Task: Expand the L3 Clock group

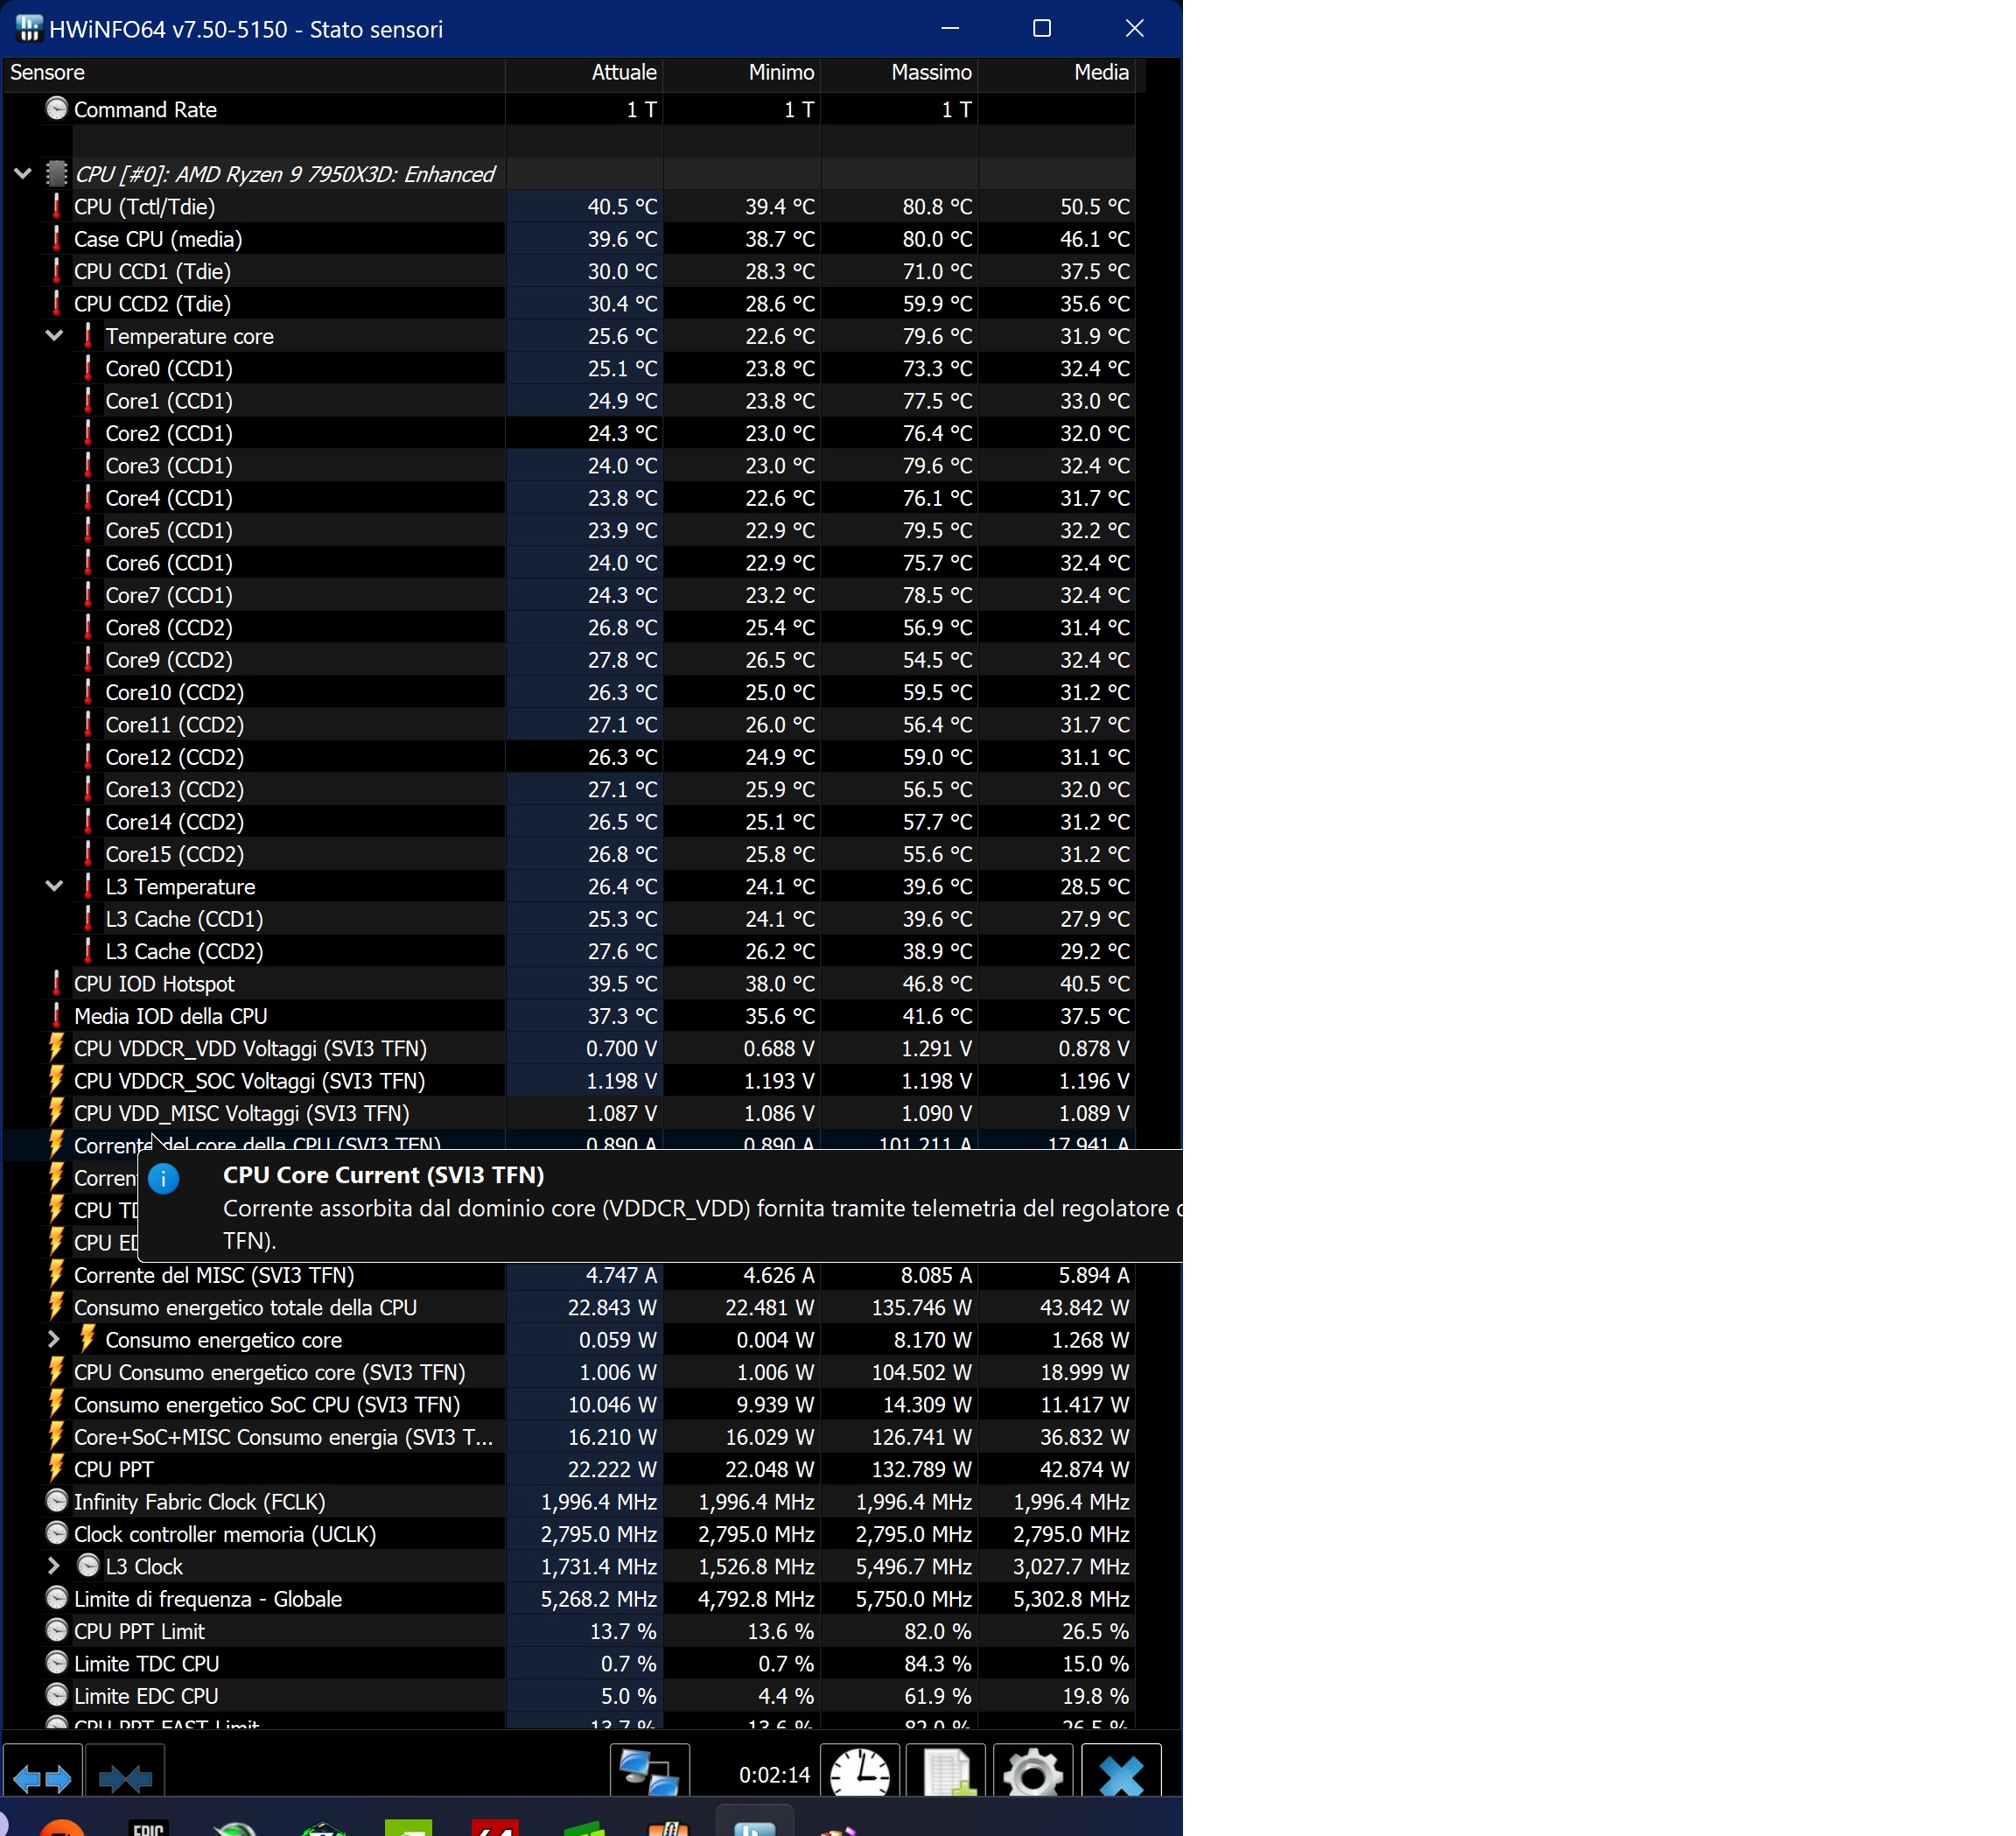Action: coord(54,1566)
